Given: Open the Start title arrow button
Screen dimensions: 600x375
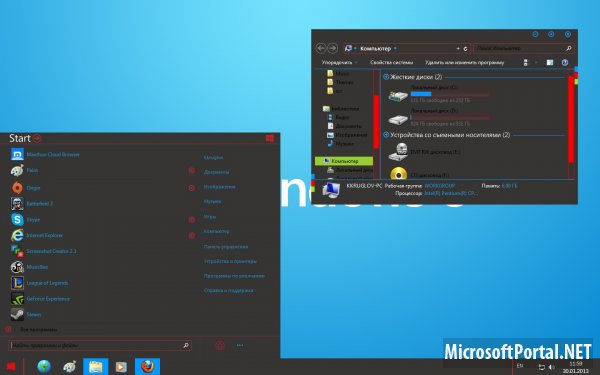Looking at the screenshot, I should click(x=37, y=139).
